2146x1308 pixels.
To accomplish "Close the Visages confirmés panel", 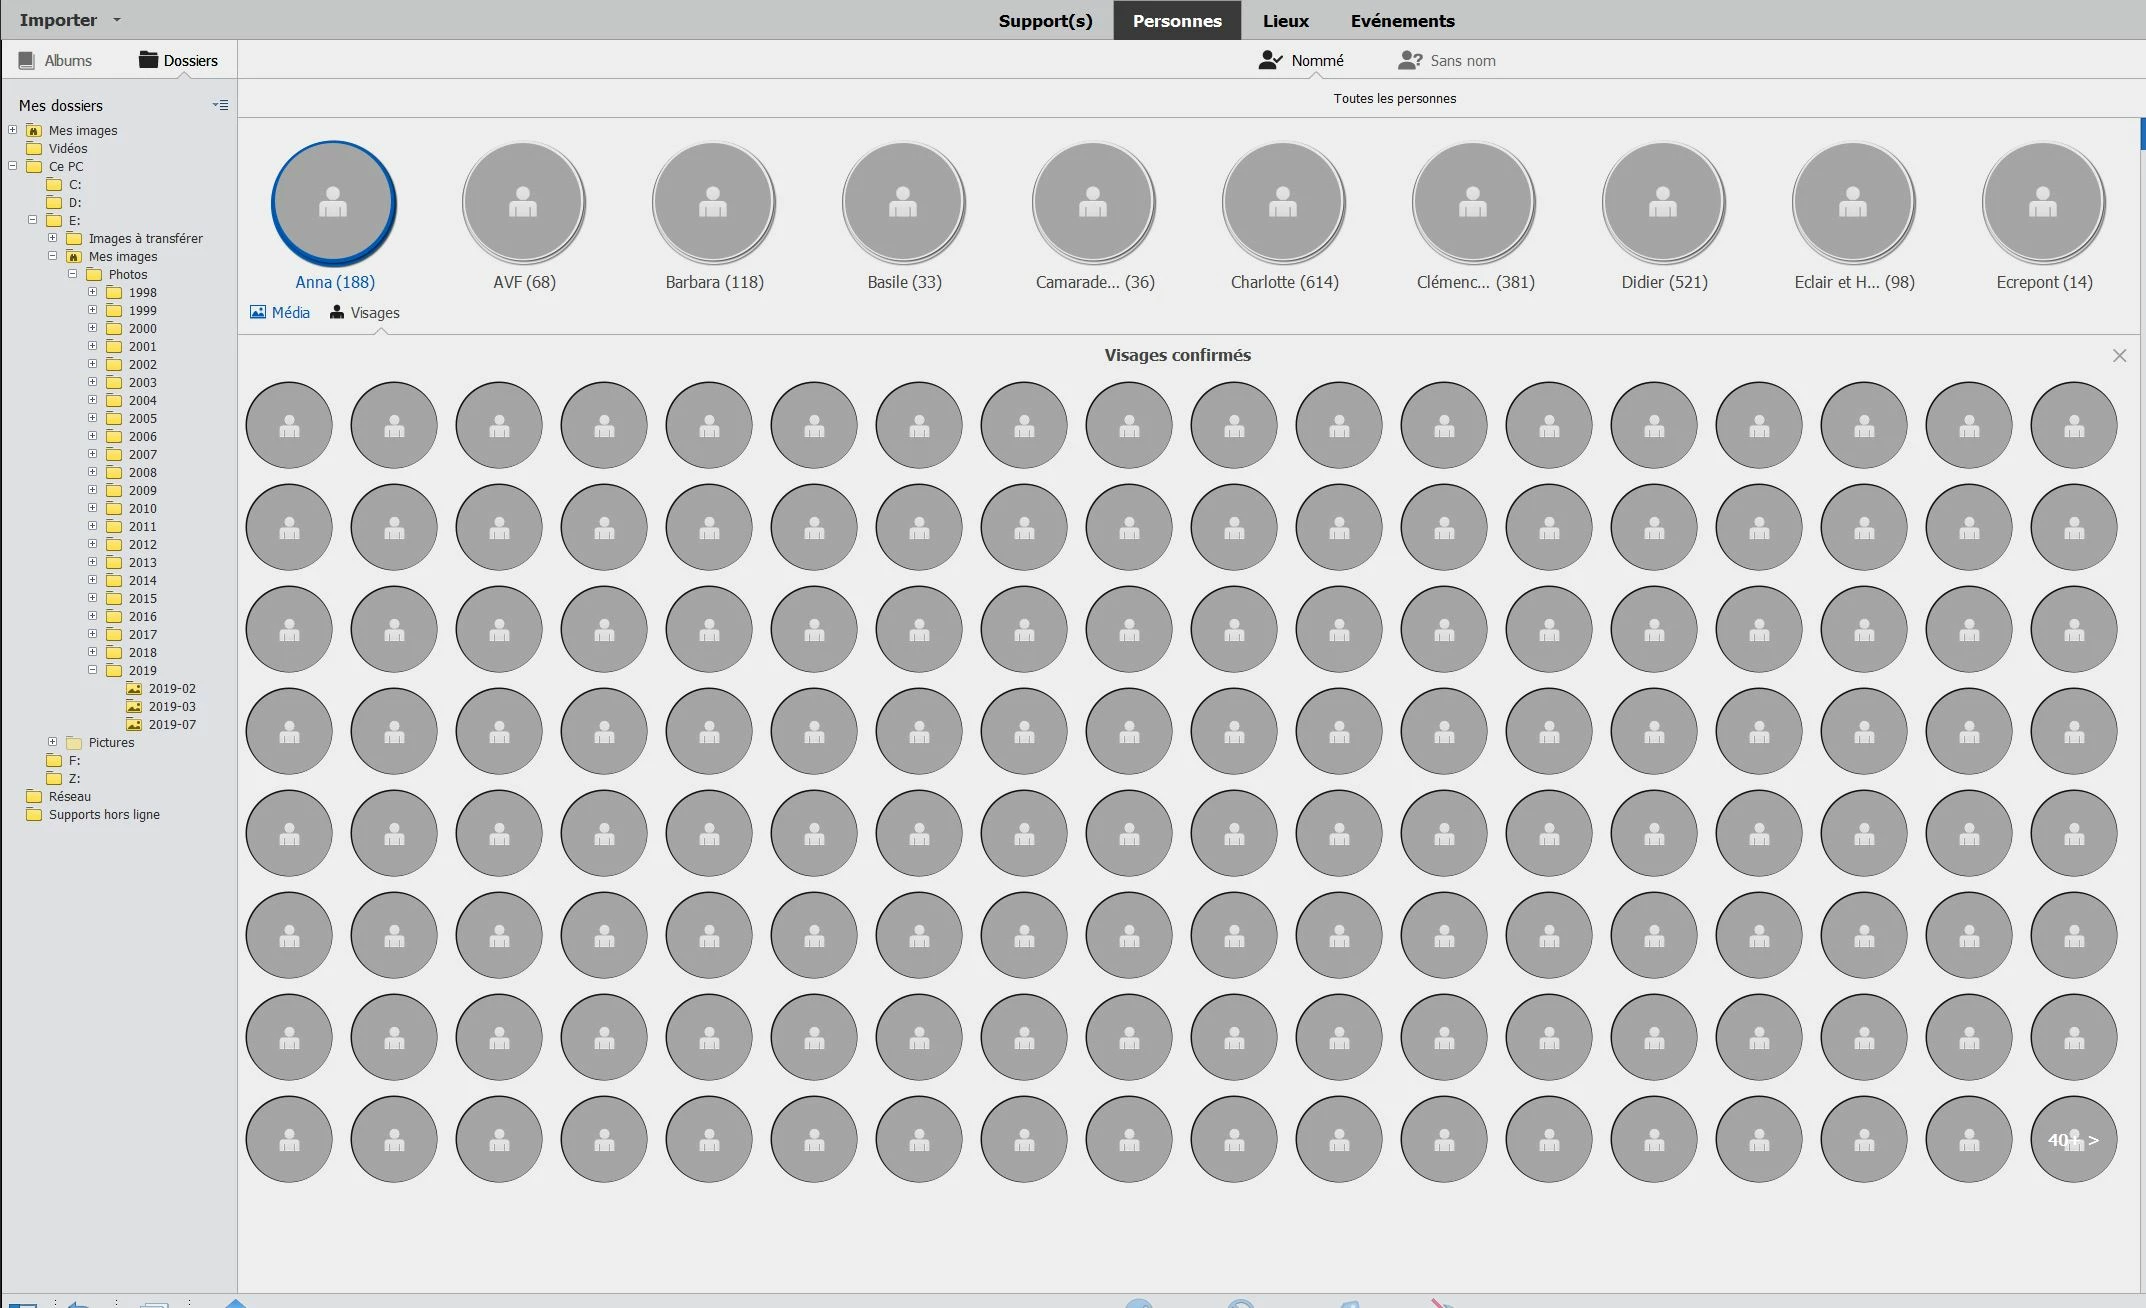I will pos(2118,356).
